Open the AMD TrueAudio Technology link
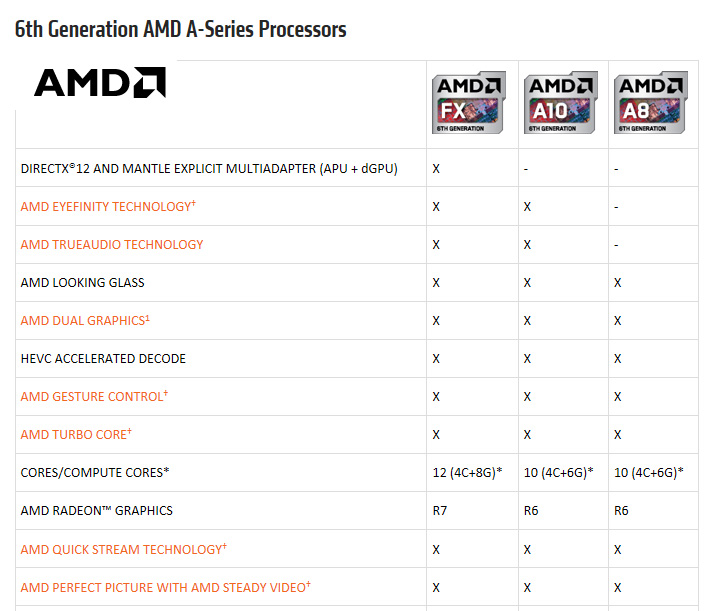708x611 pixels. click(111, 244)
